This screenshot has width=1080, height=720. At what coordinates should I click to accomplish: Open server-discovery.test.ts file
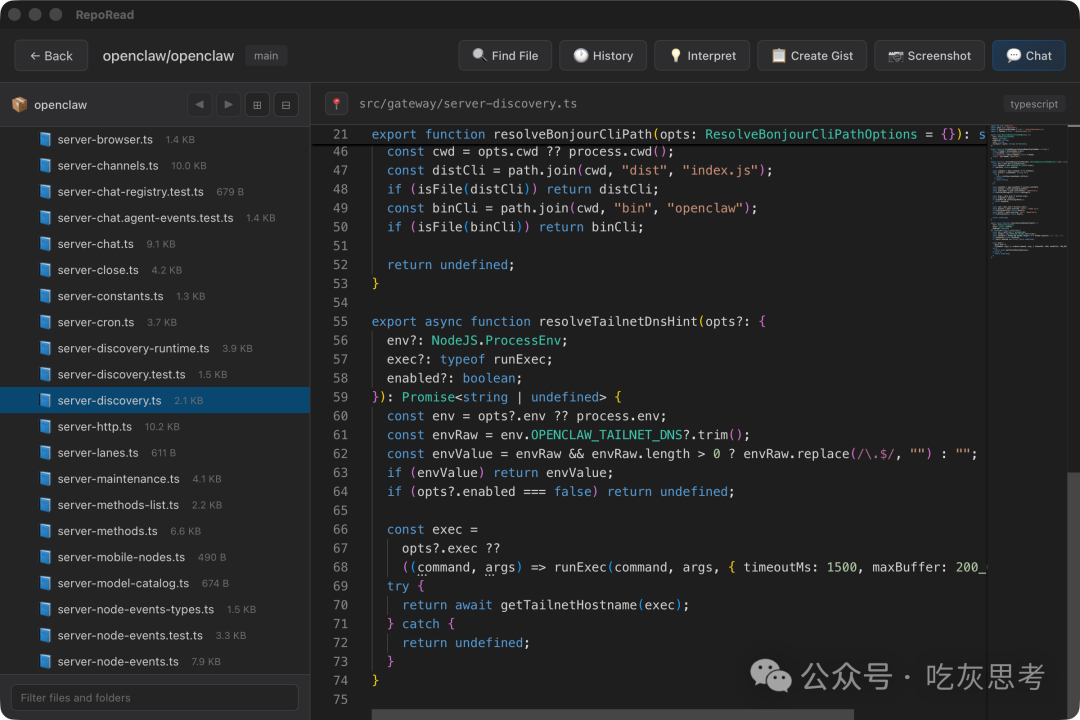(x=155, y=375)
